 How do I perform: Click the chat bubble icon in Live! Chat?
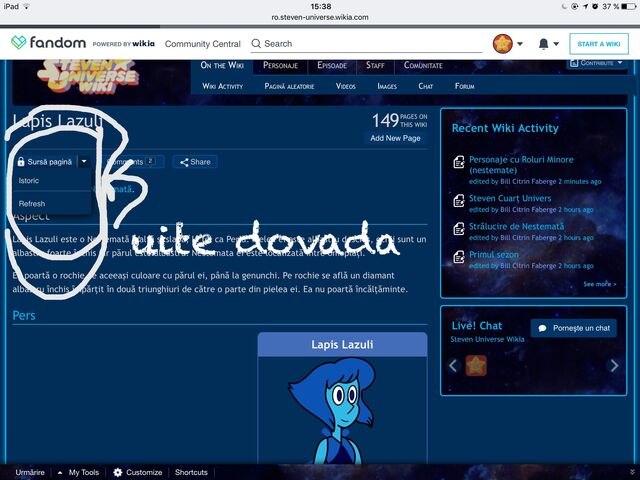pos(542,329)
